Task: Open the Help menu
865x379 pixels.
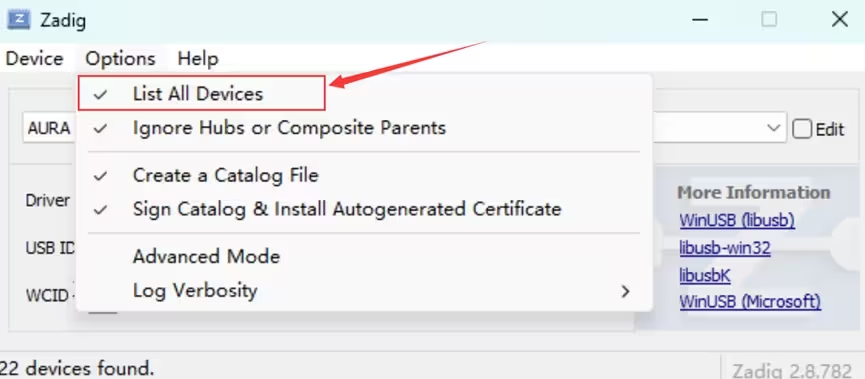Action: point(198,58)
